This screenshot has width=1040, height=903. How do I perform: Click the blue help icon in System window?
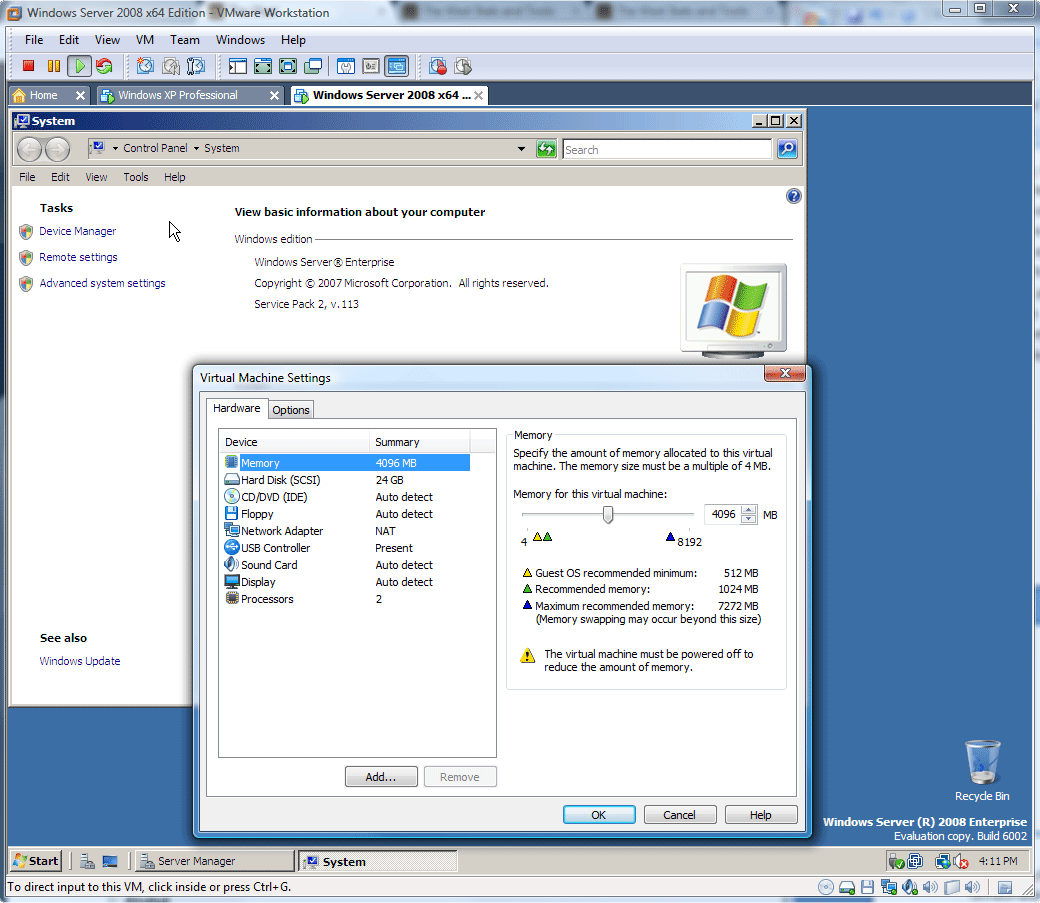793,196
